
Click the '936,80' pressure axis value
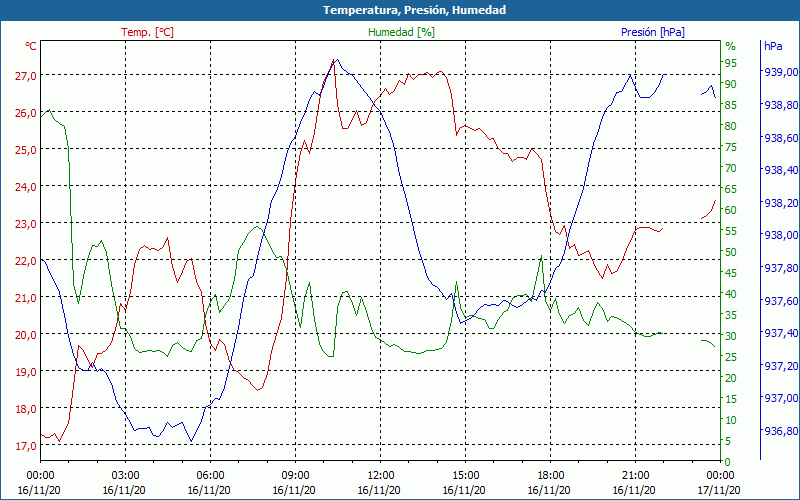pos(780,431)
